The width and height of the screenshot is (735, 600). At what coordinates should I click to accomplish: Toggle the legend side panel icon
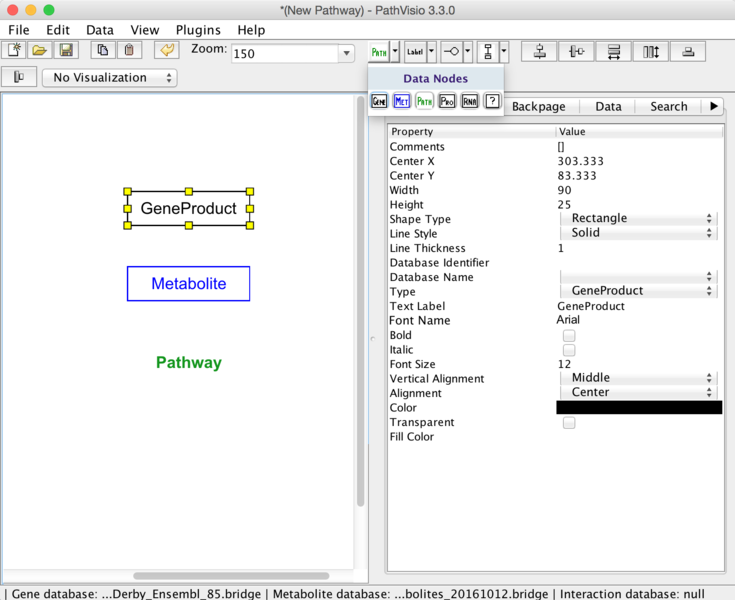pos(19,77)
